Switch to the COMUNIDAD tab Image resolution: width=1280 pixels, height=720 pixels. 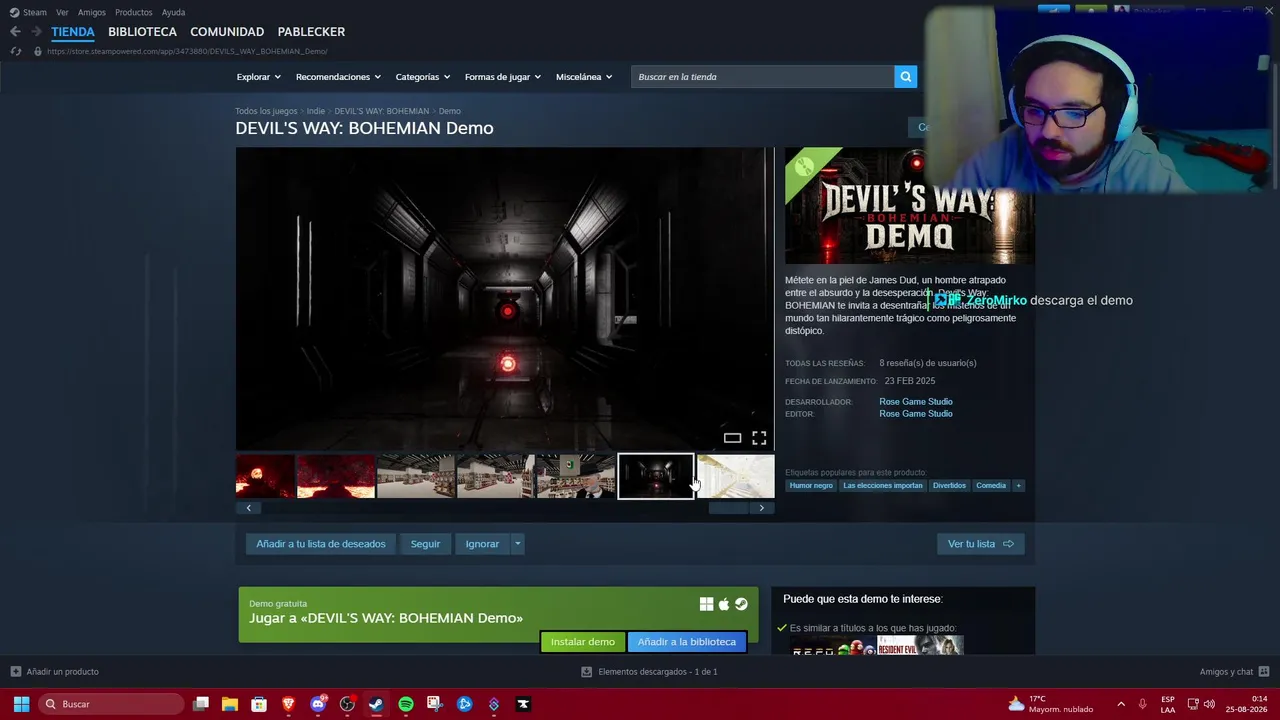pyautogui.click(x=227, y=32)
